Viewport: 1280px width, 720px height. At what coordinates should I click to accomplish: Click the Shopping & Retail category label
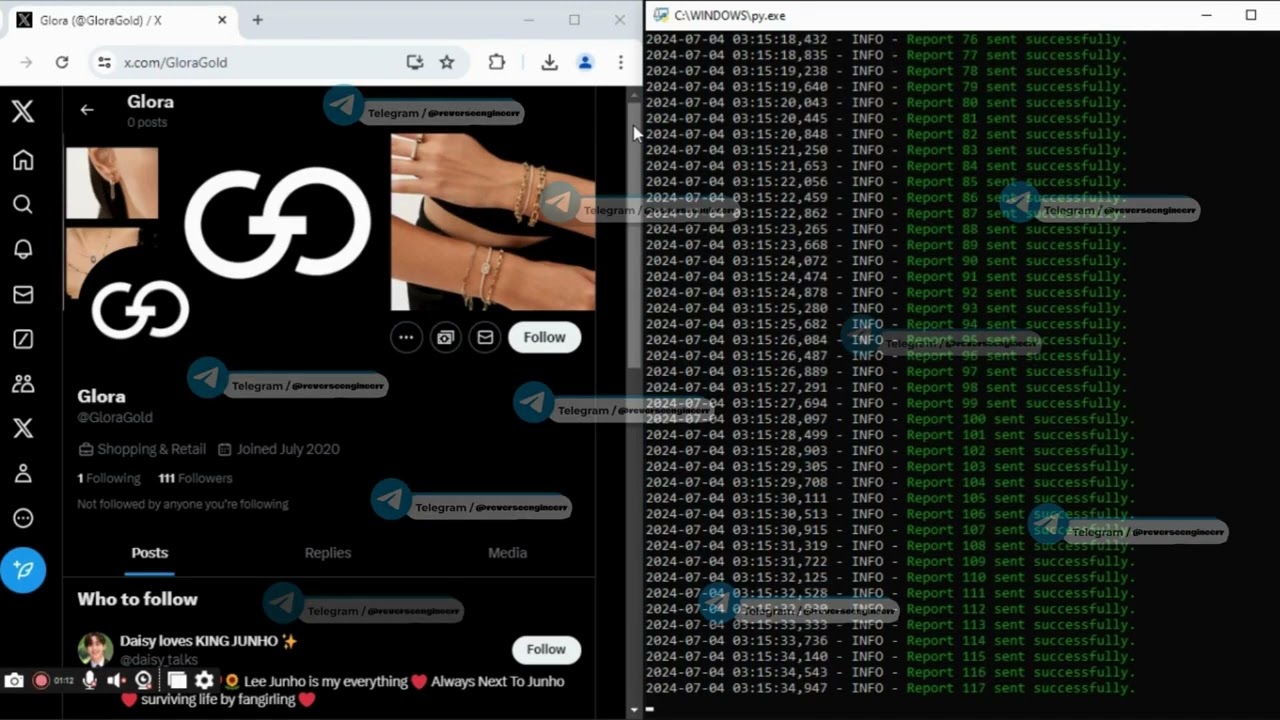coord(151,449)
